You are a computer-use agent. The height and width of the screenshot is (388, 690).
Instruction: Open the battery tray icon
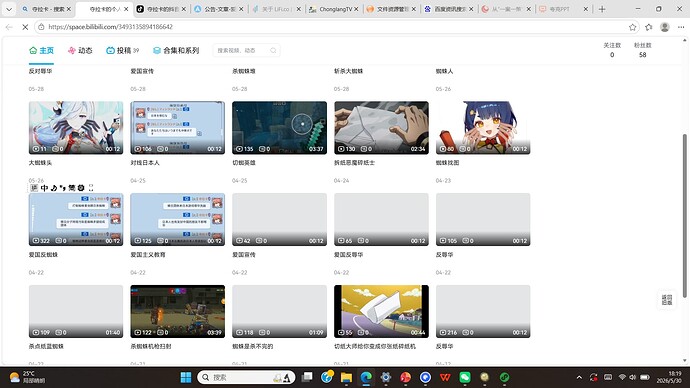pos(645,377)
